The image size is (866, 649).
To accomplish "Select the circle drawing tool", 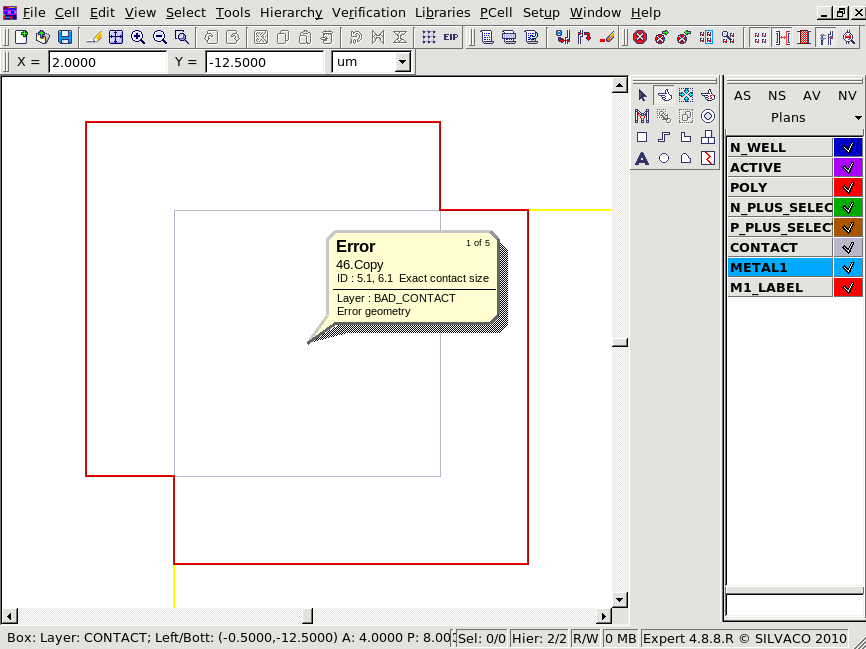I will point(664,158).
